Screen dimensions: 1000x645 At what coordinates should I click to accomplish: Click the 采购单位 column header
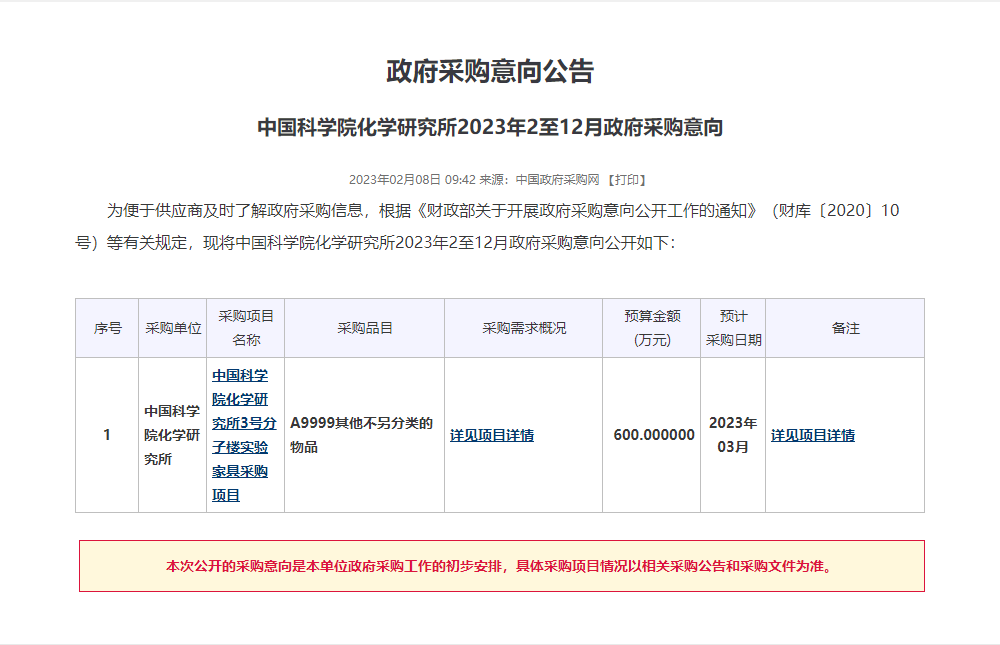click(173, 328)
